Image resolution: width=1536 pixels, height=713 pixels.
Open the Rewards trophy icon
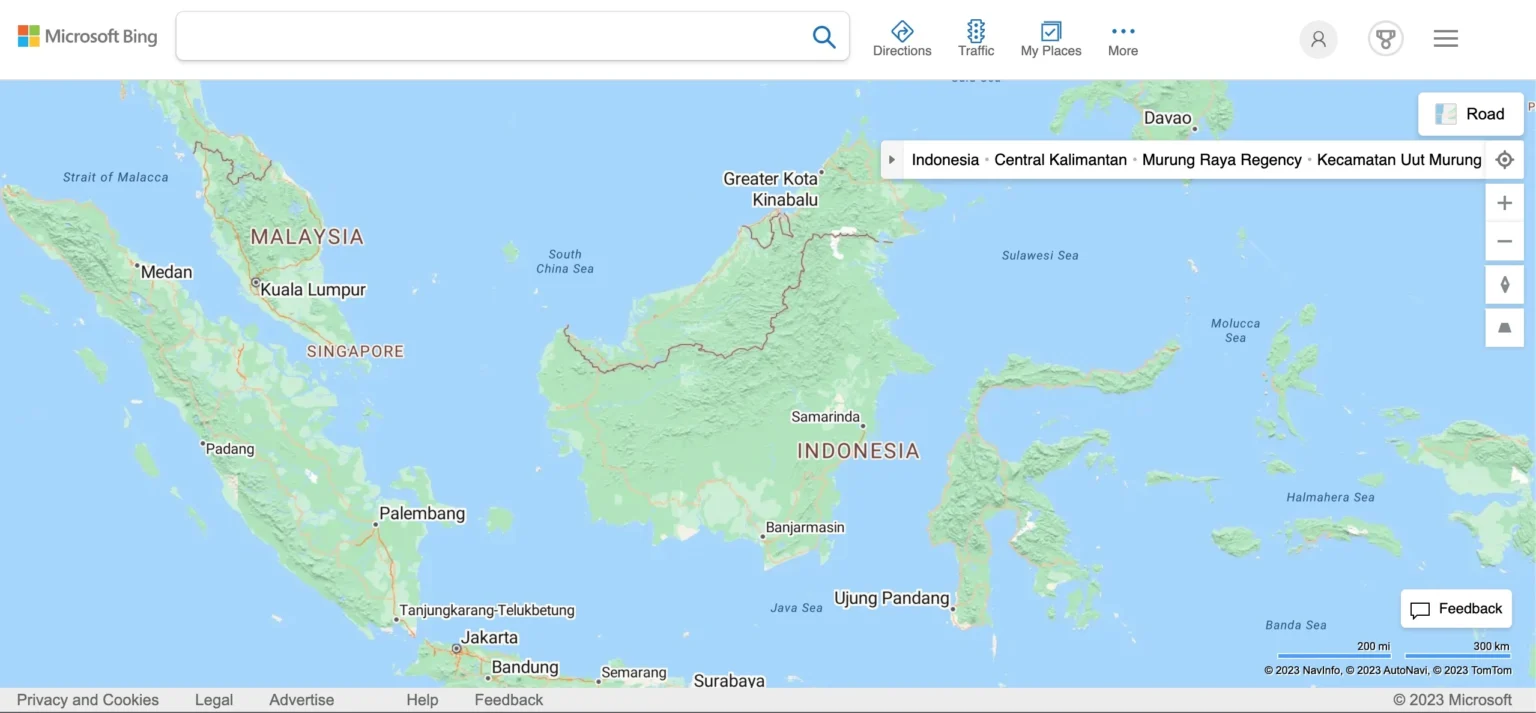click(x=1385, y=39)
